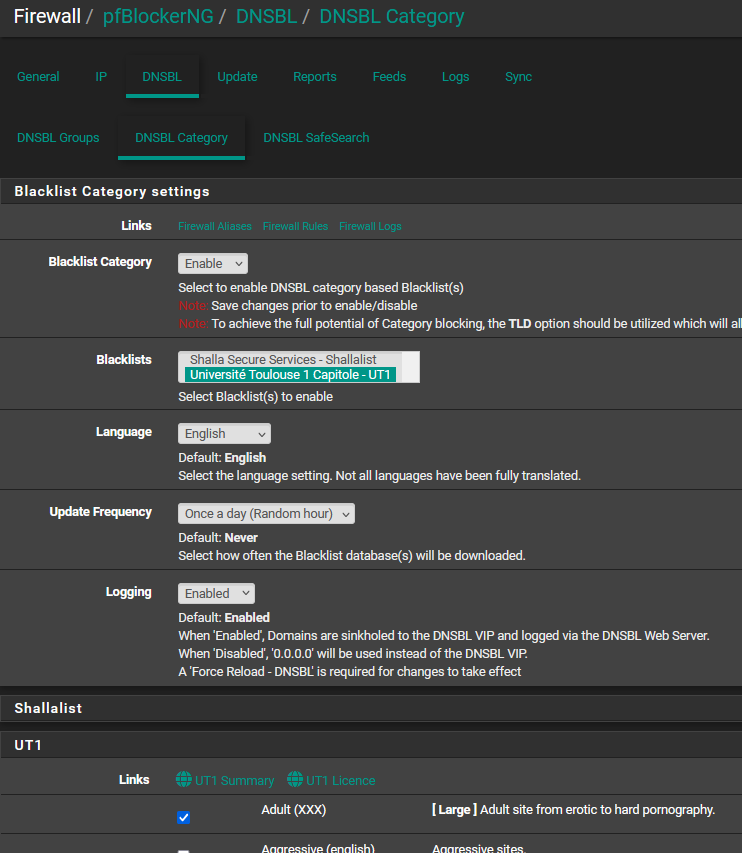
Task: Follow the Firewall Rules link
Action: click(x=295, y=226)
